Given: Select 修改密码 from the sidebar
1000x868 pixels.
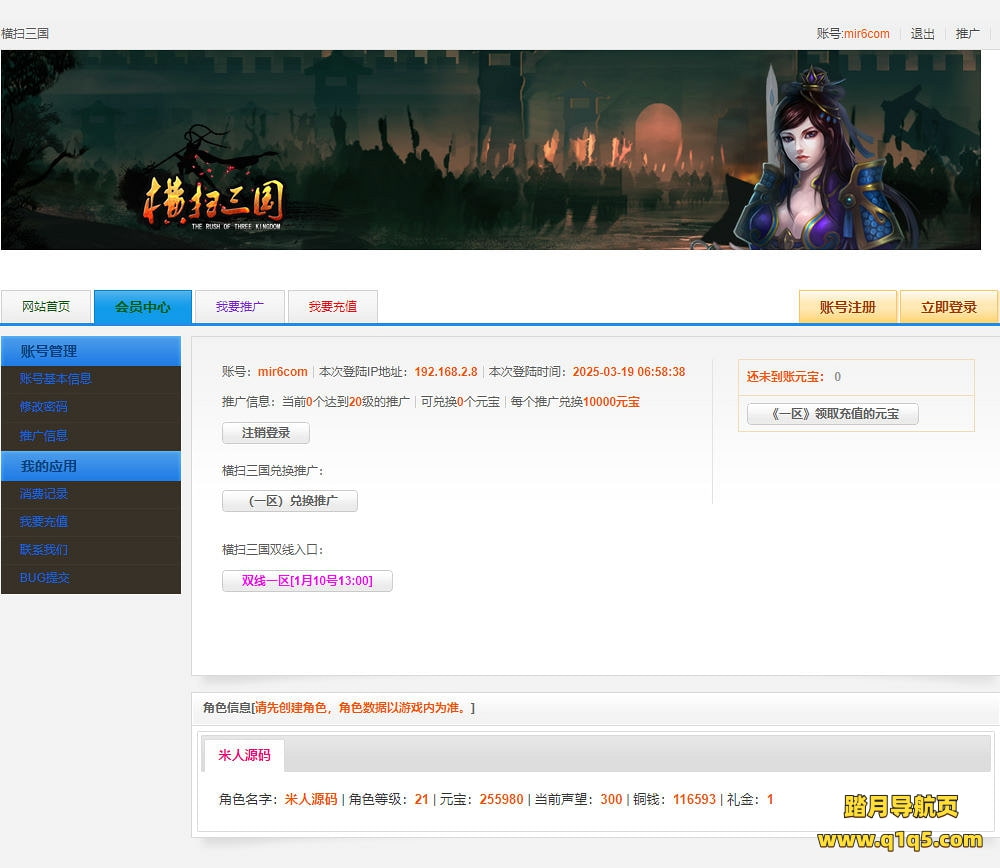Looking at the screenshot, I should (x=44, y=407).
